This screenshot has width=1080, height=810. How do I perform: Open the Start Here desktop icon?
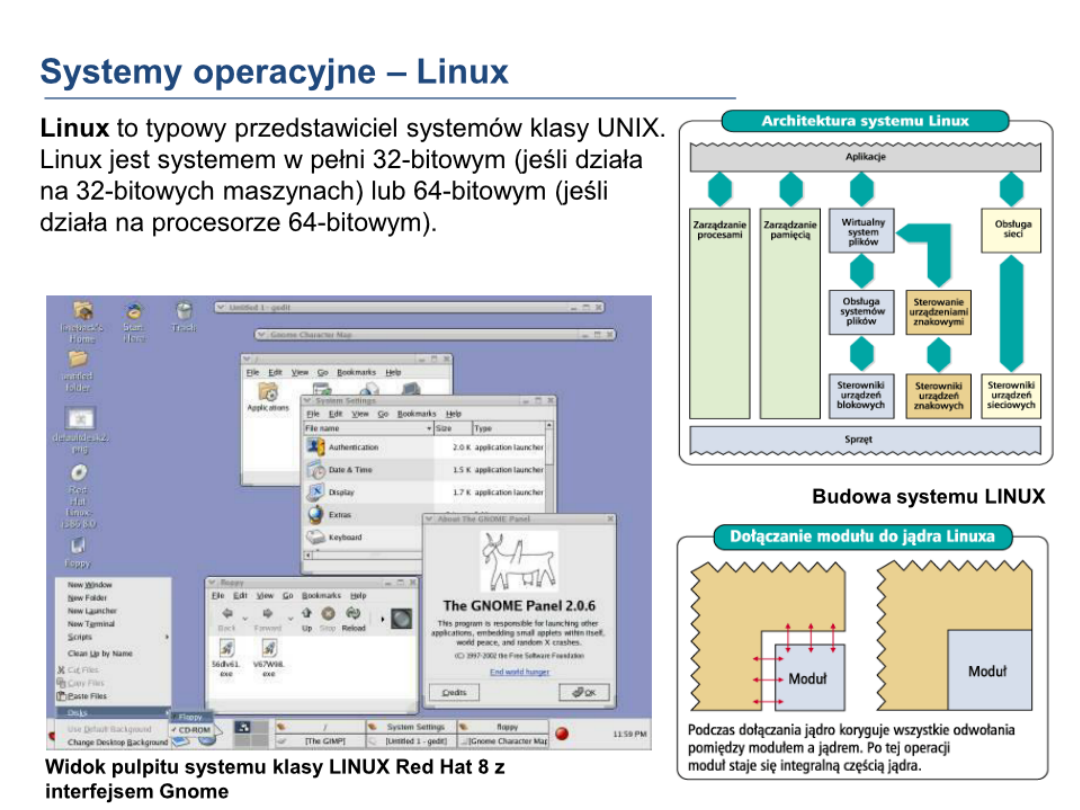coord(134,313)
